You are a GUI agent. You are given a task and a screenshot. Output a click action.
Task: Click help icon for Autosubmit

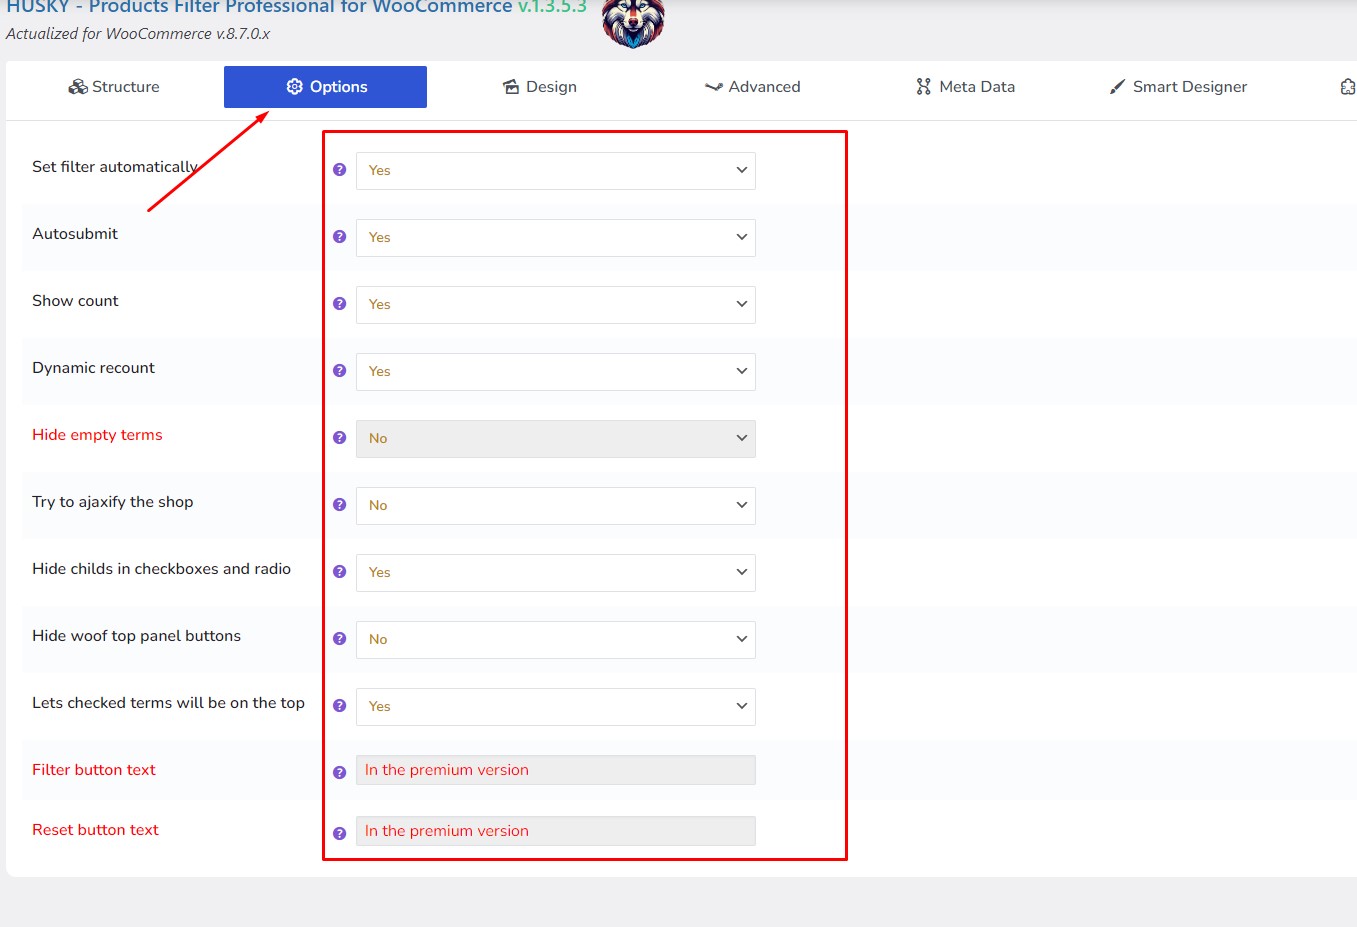[340, 237]
